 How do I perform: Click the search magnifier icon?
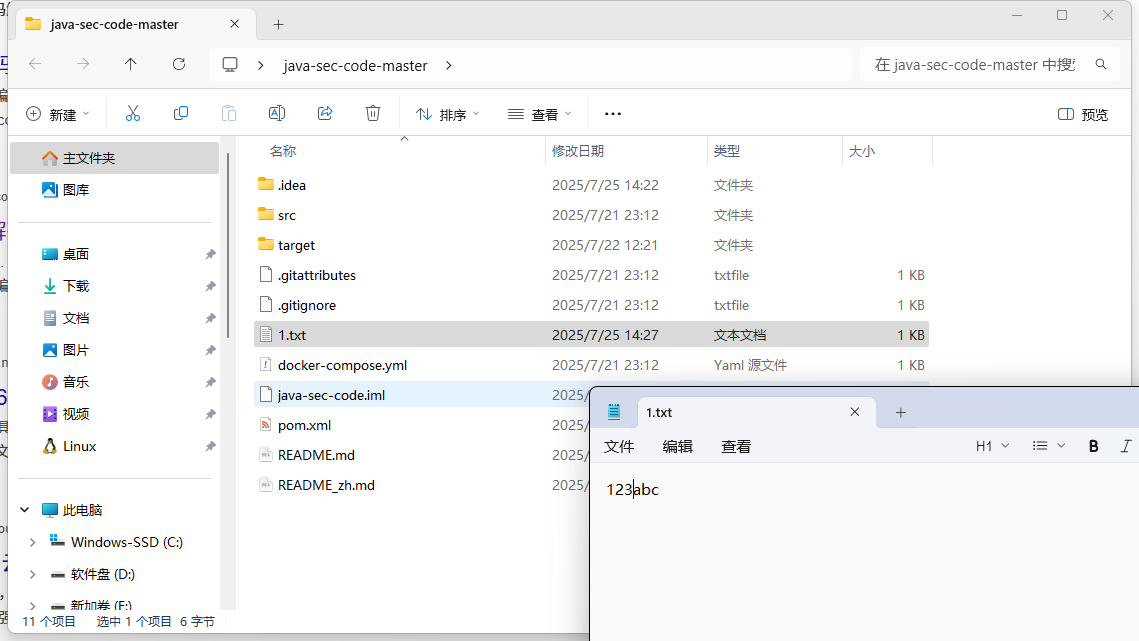point(1101,65)
